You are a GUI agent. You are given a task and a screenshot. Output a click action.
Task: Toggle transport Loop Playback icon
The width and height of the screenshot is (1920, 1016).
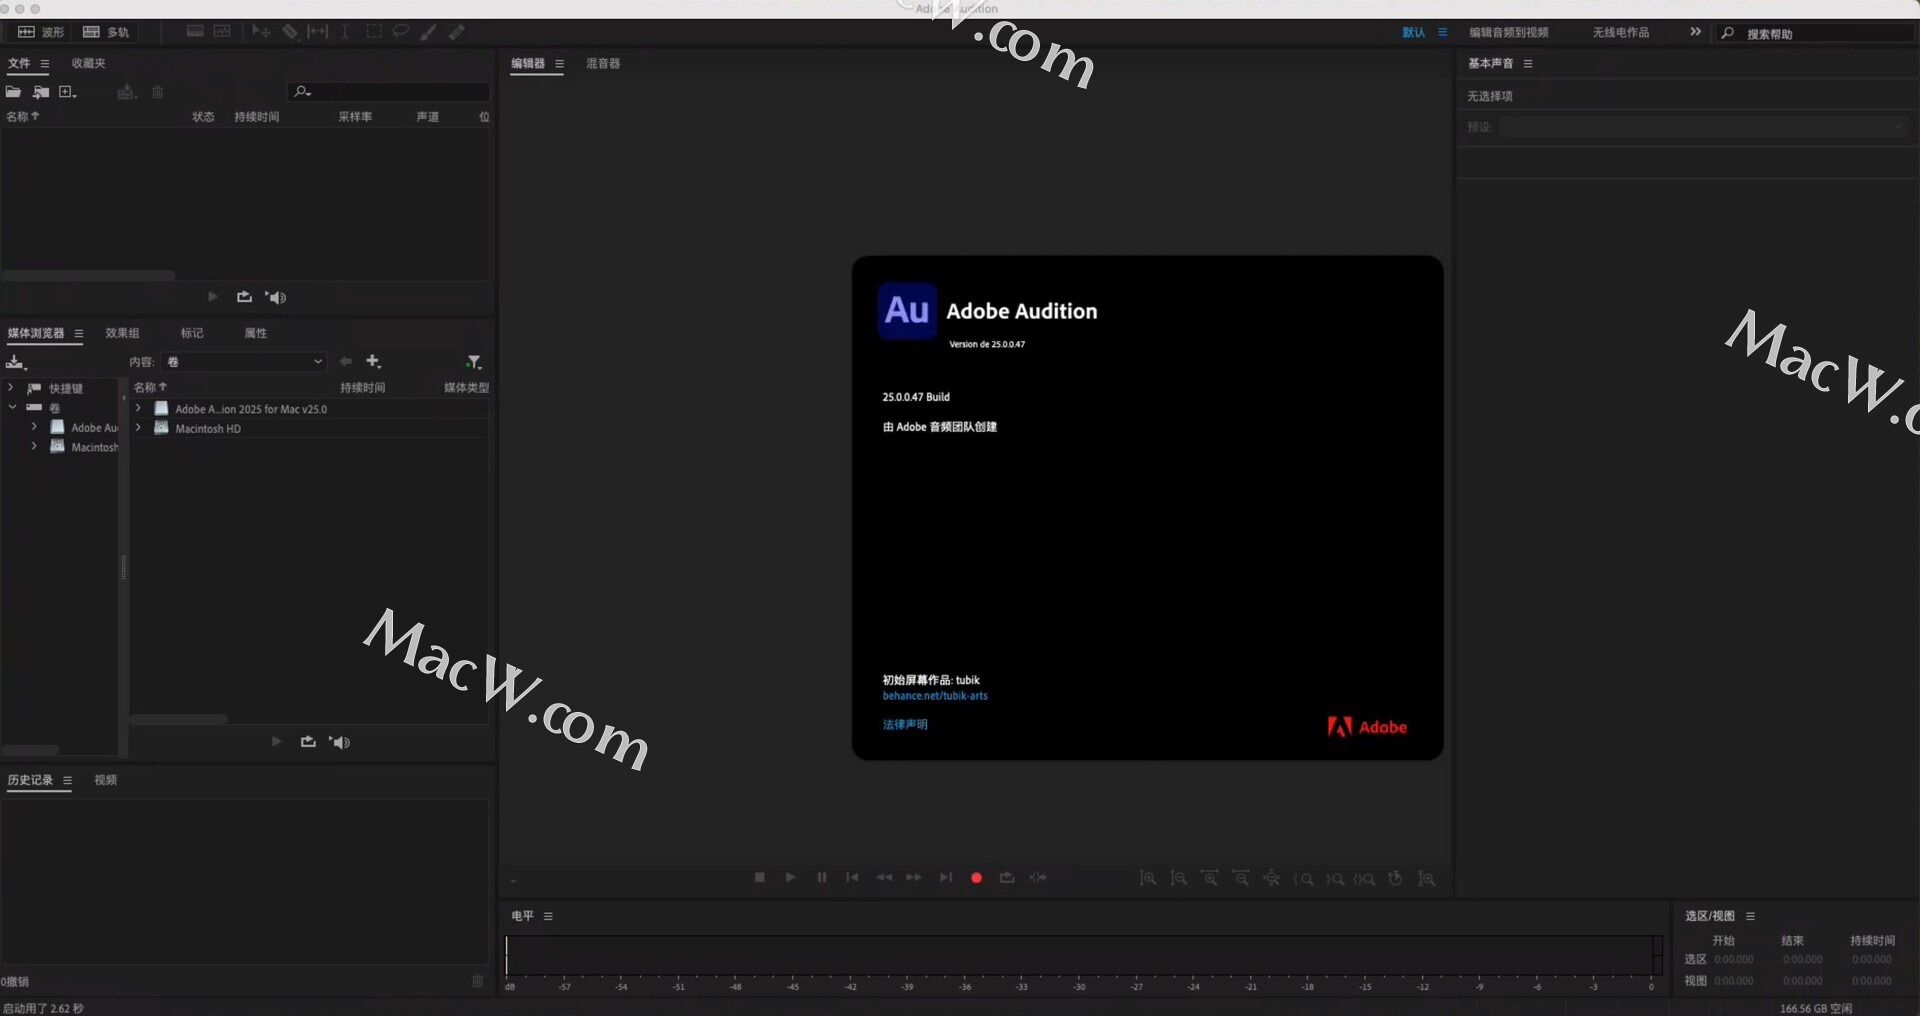point(1007,877)
